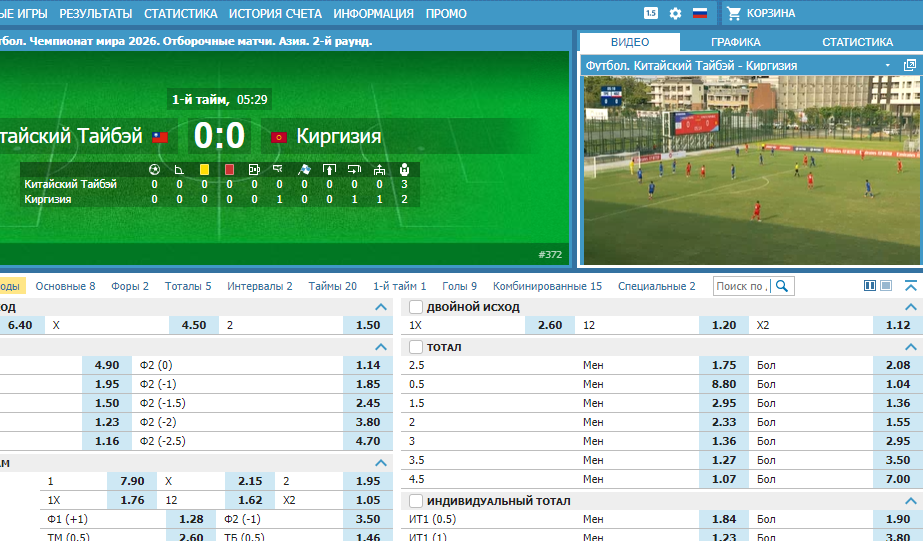Tick the Тотал market checkbox
The width and height of the screenshot is (923, 541).
coord(416,347)
